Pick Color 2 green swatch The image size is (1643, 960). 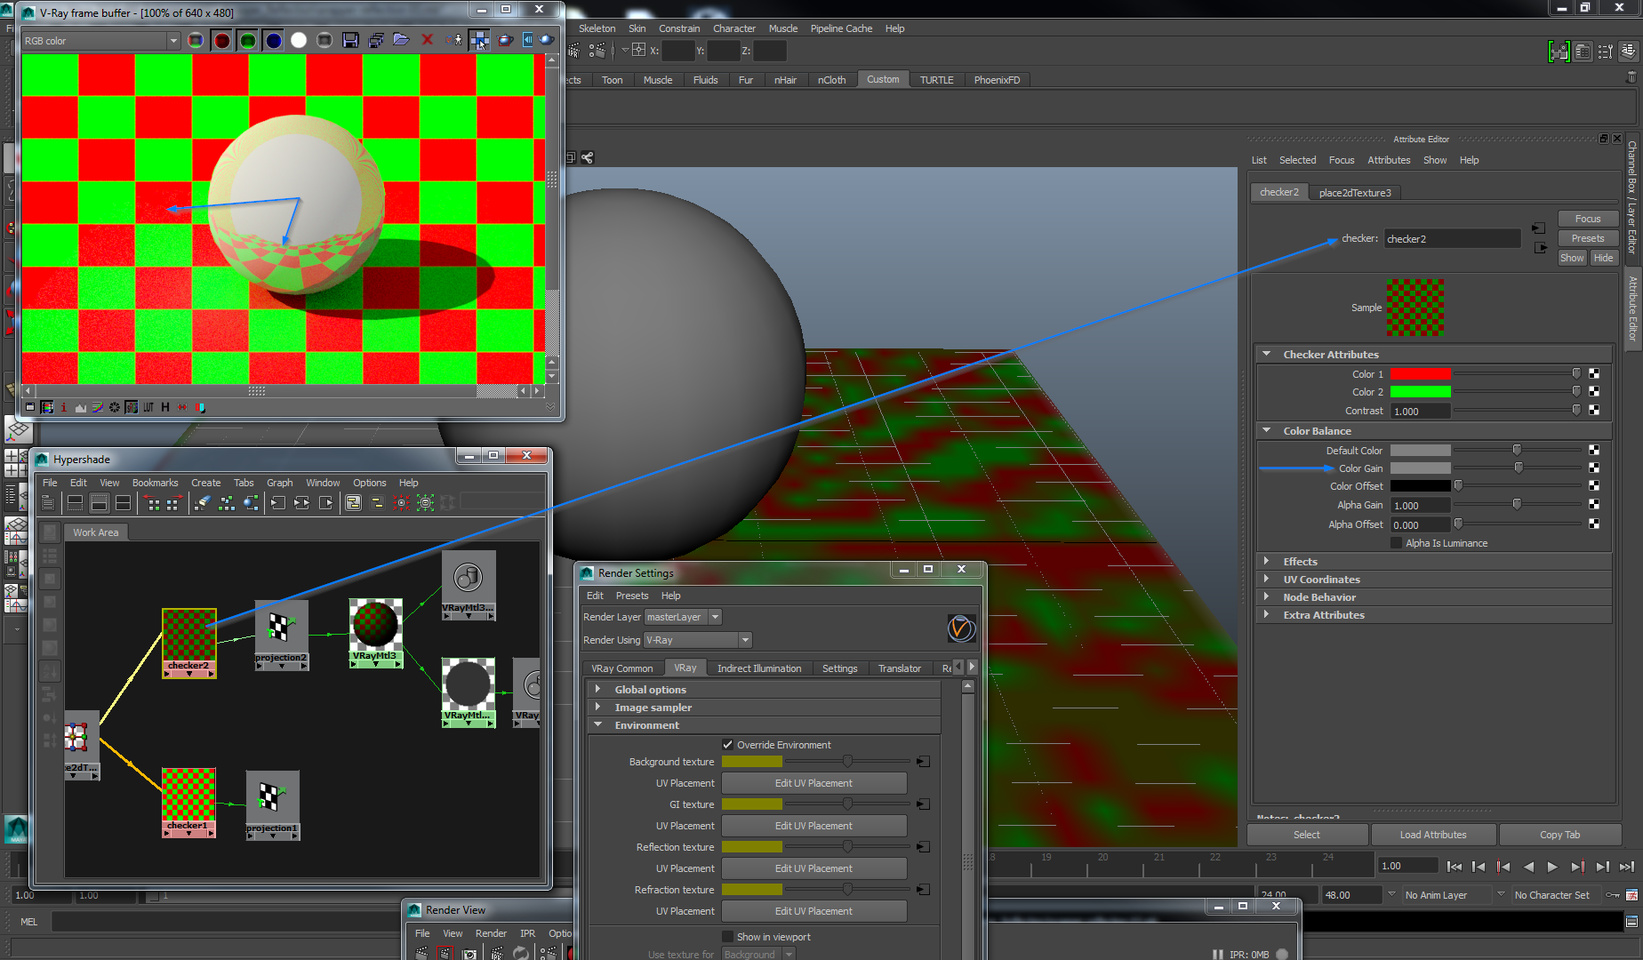(x=1420, y=392)
